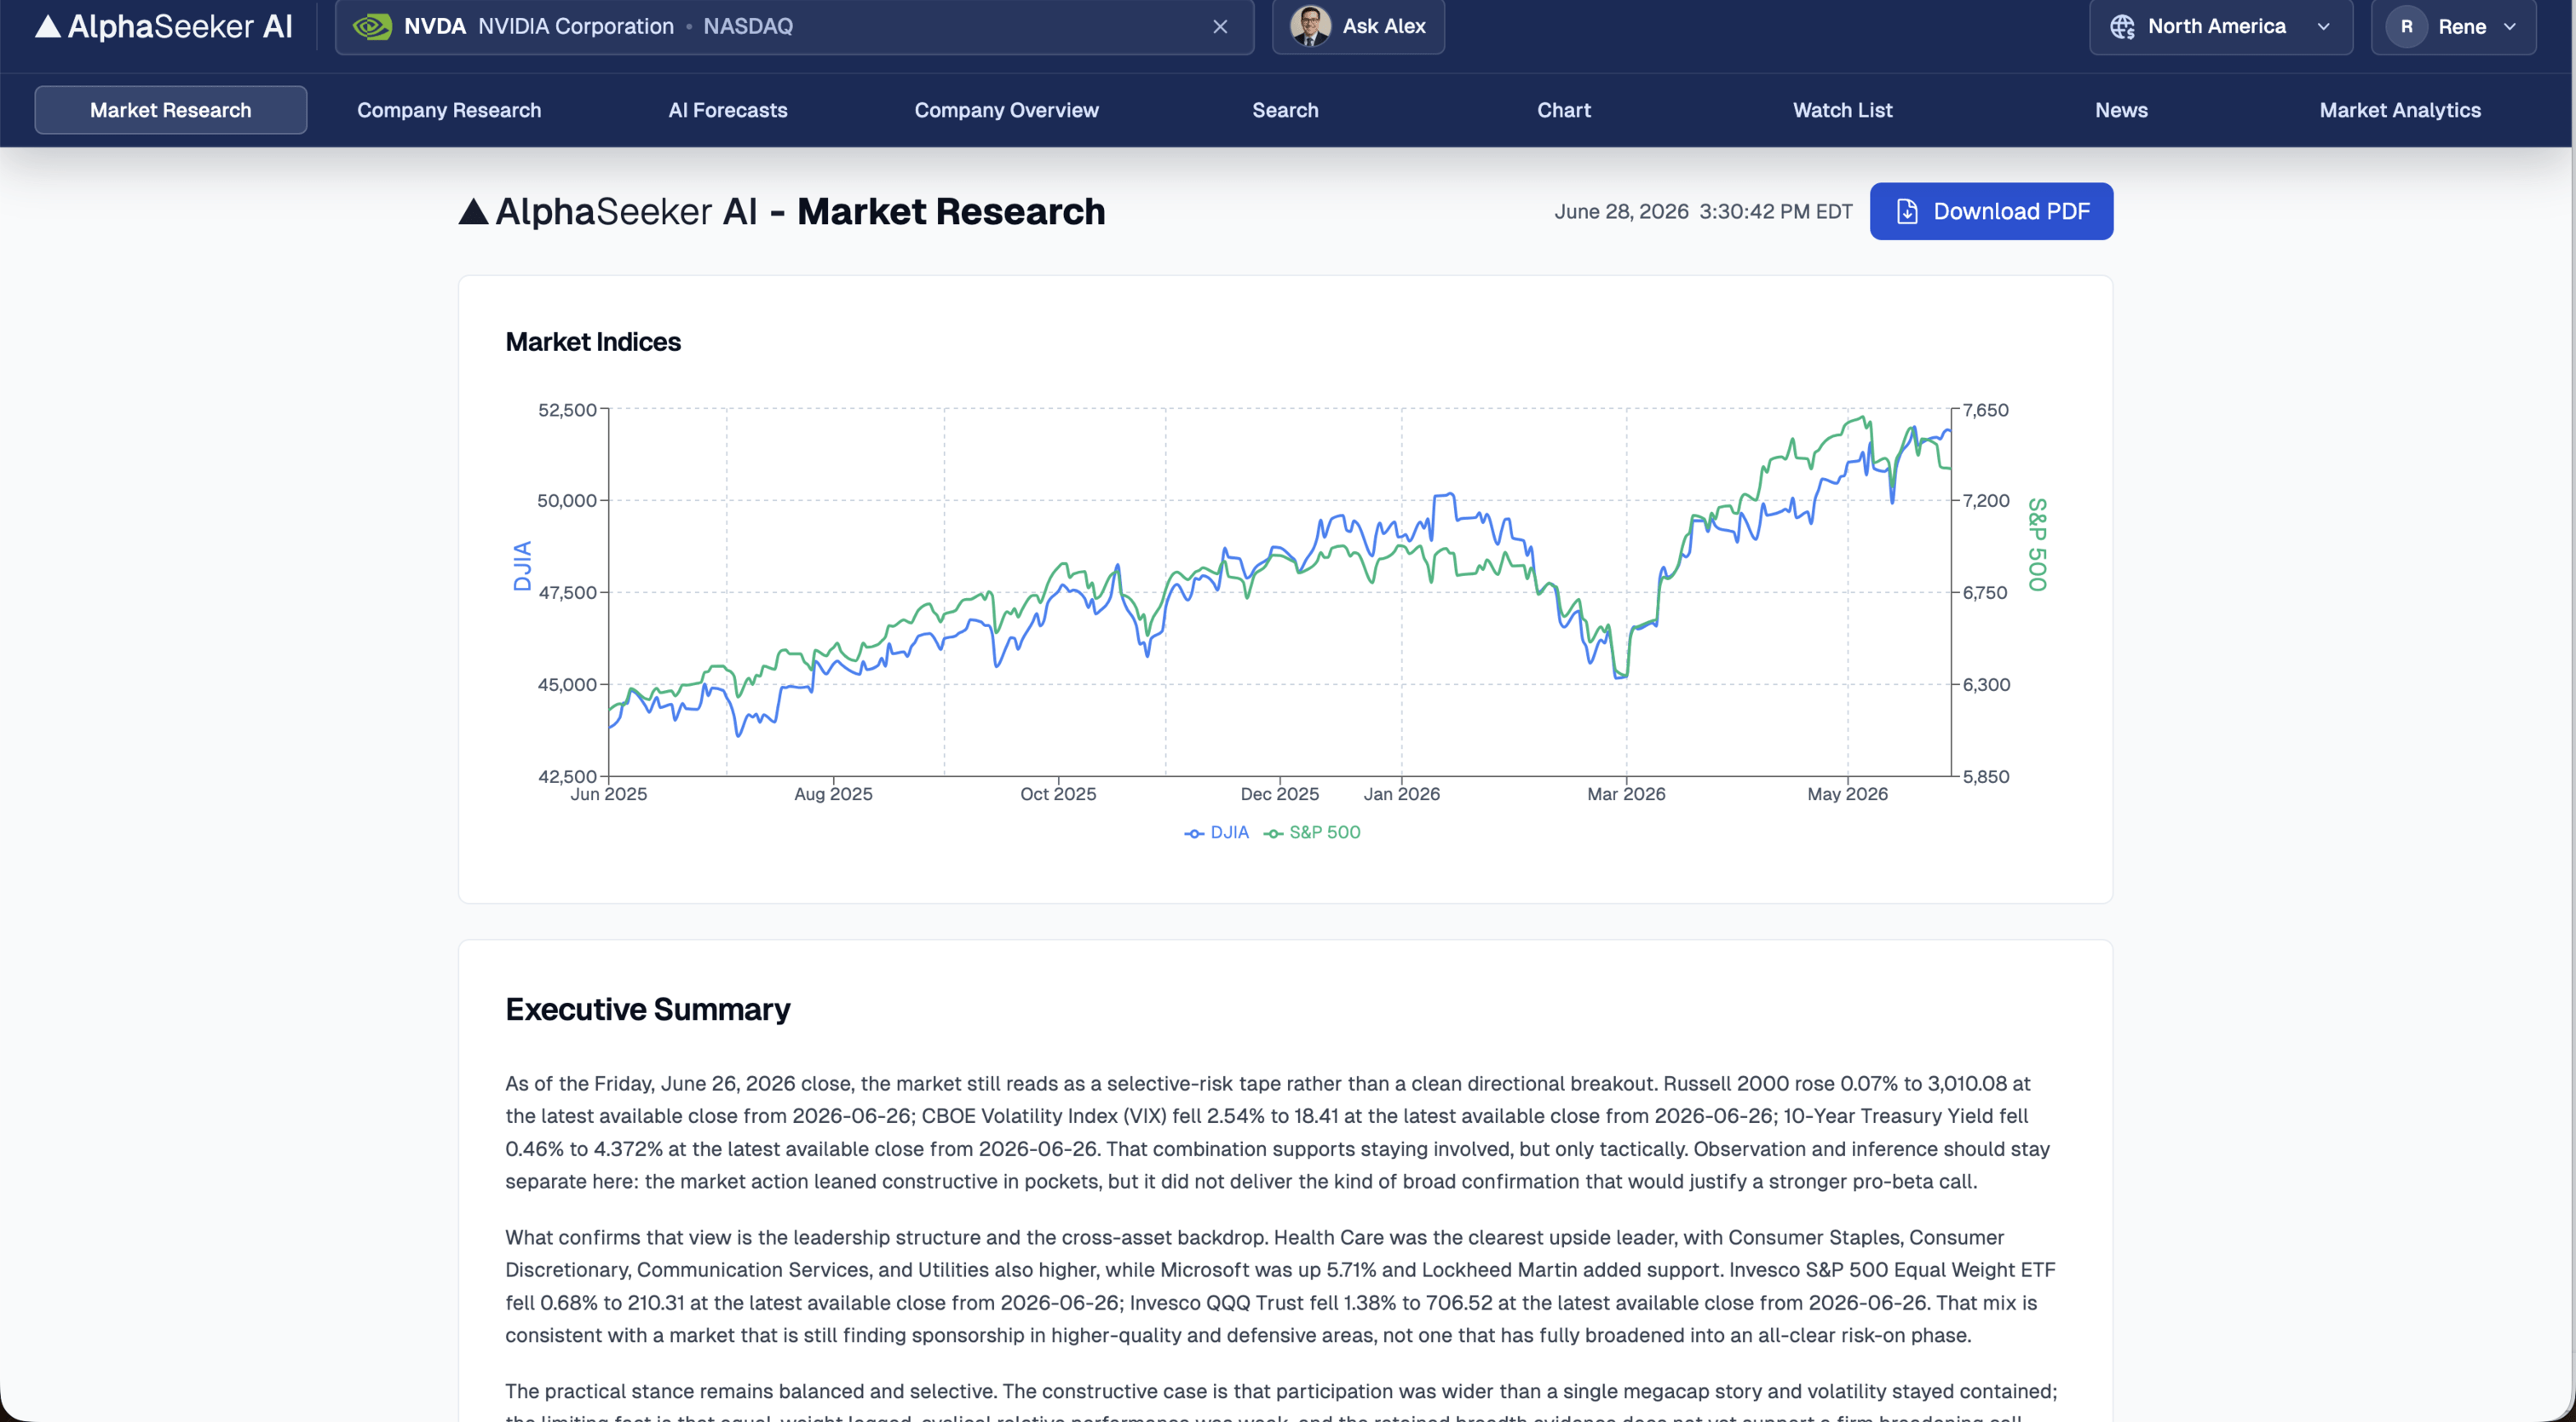This screenshot has width=2576, height=1422.
Task: Click the R user avatar circle
Action: (x=2406, y=26)
